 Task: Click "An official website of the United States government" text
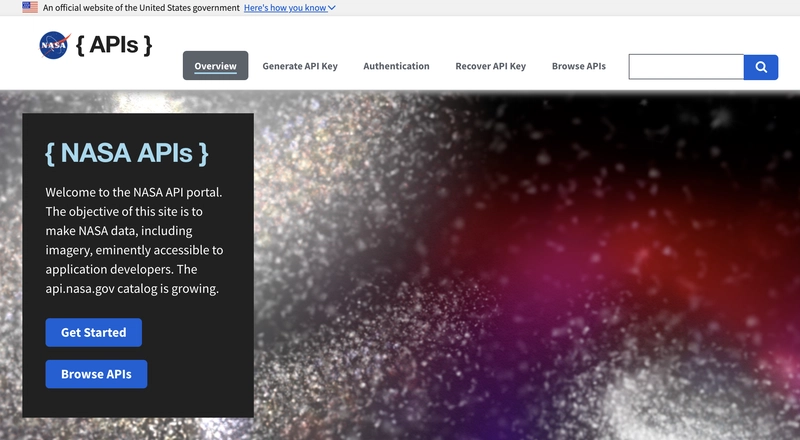(141, 8)
